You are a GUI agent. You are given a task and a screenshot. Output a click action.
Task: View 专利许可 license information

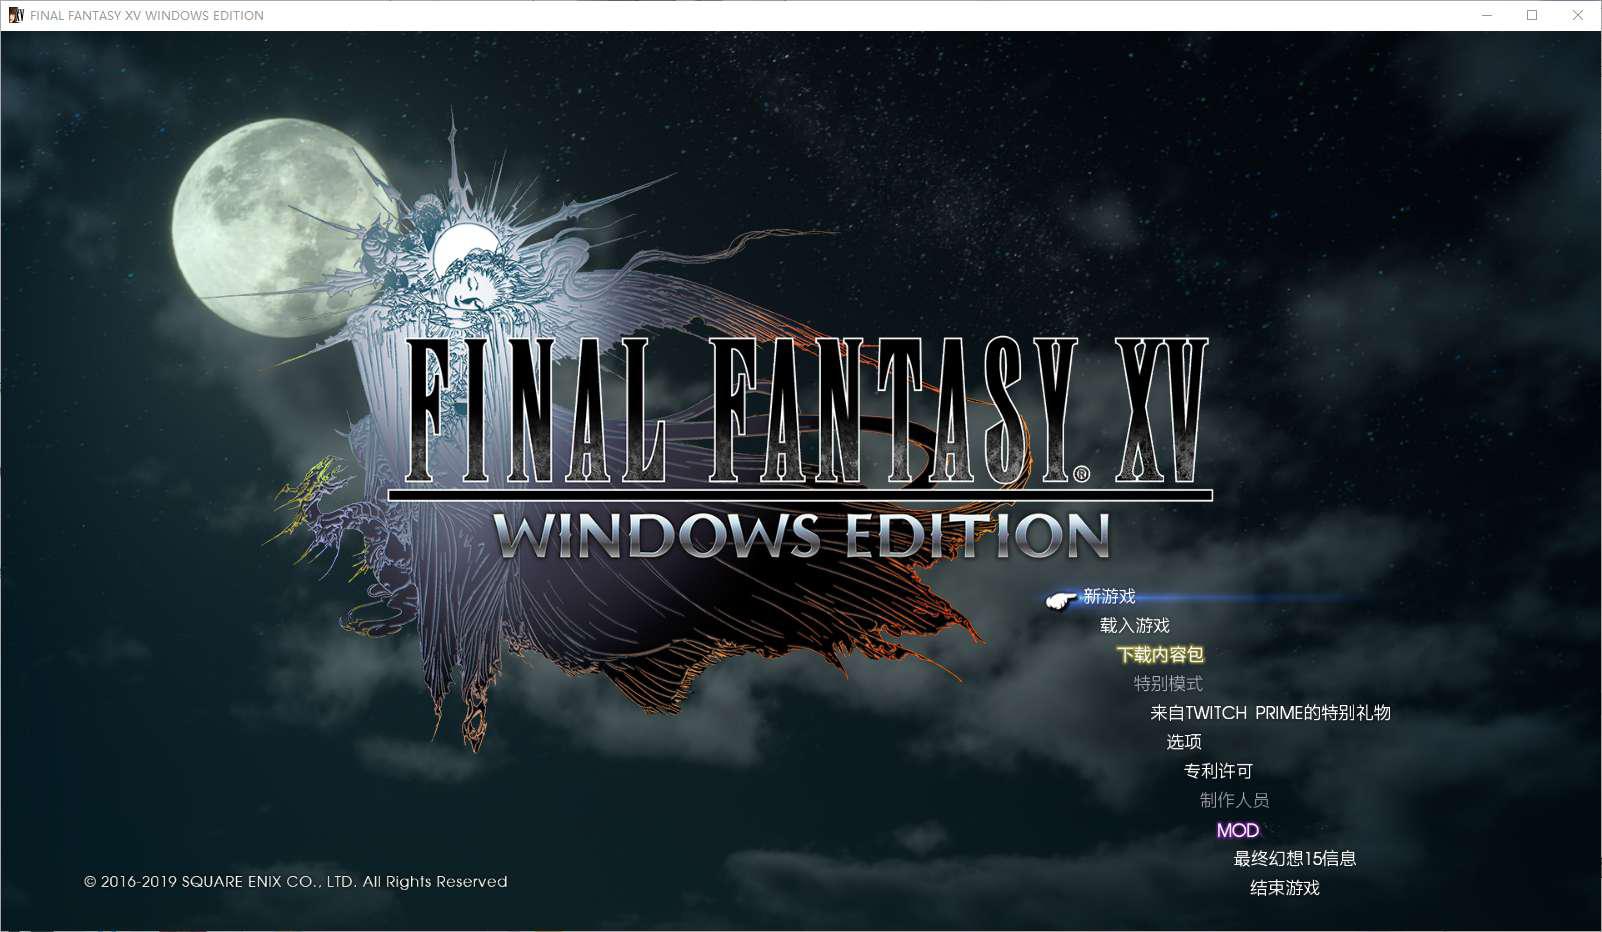[1218, 770]
